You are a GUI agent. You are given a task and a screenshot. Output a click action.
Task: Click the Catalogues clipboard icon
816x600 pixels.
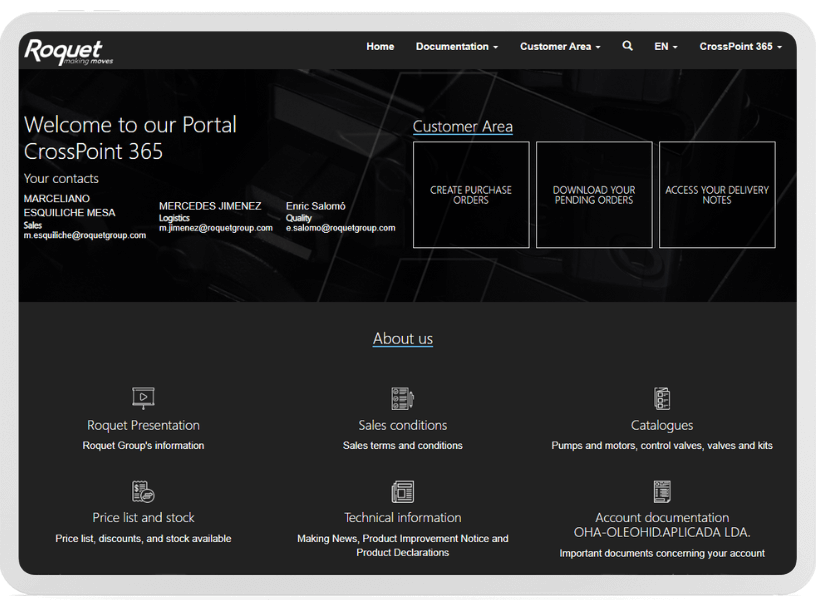[662, 398]
